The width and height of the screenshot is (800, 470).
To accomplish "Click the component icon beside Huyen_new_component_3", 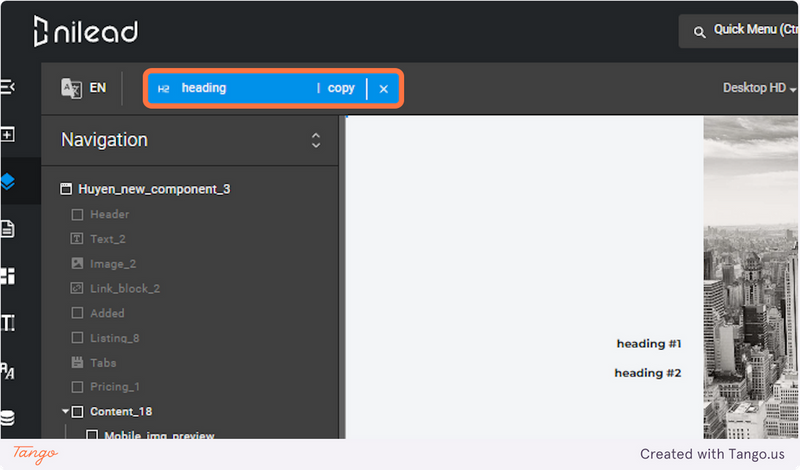I will point(66,189).
